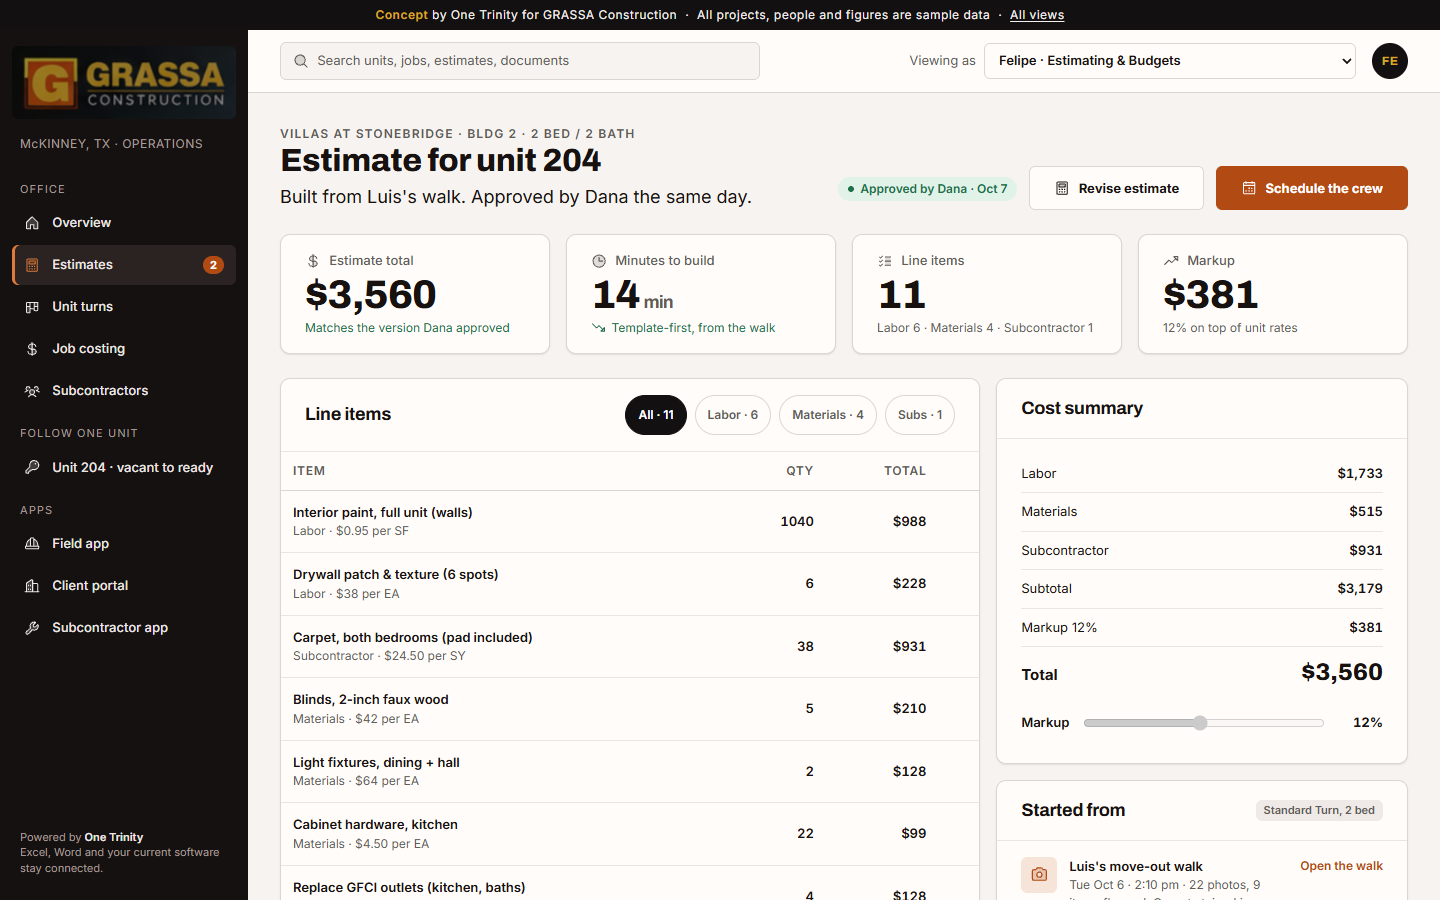Select the Interior paint, full unit row
1440x900 pixels.
coord(630,522)
